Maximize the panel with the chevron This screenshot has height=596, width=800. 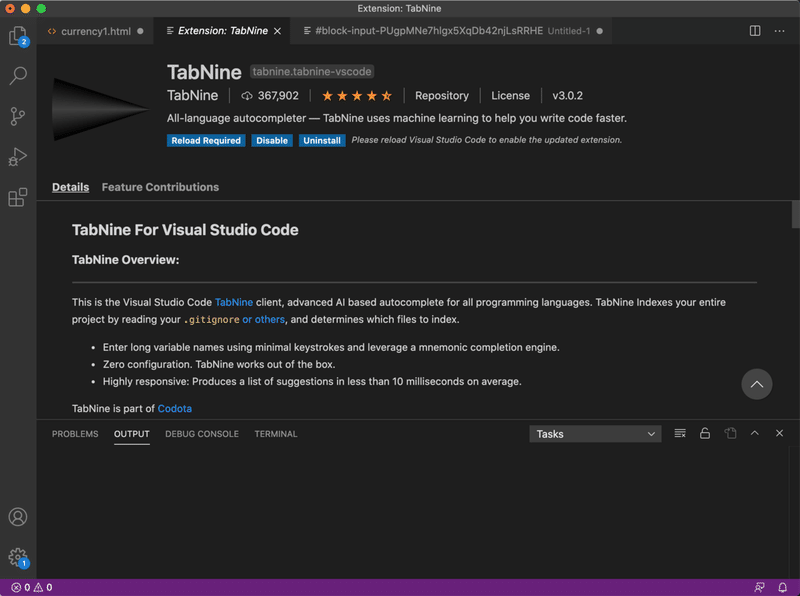coord(755,433)
